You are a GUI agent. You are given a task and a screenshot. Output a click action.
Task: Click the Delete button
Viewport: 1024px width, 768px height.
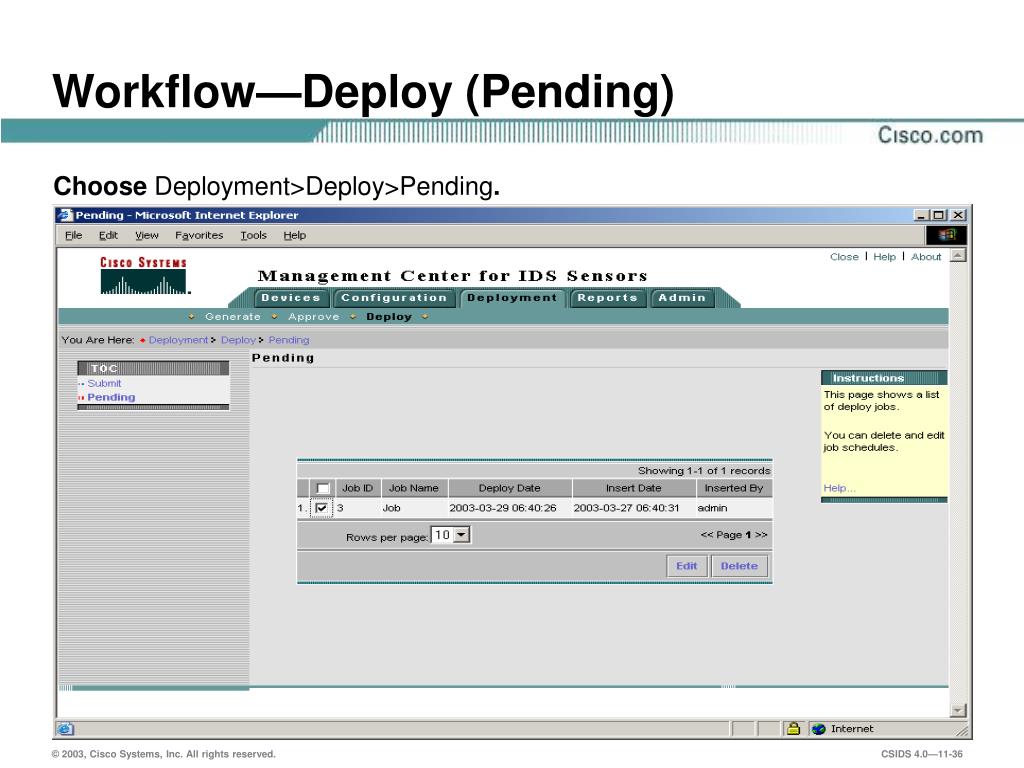tap(739, 566)
